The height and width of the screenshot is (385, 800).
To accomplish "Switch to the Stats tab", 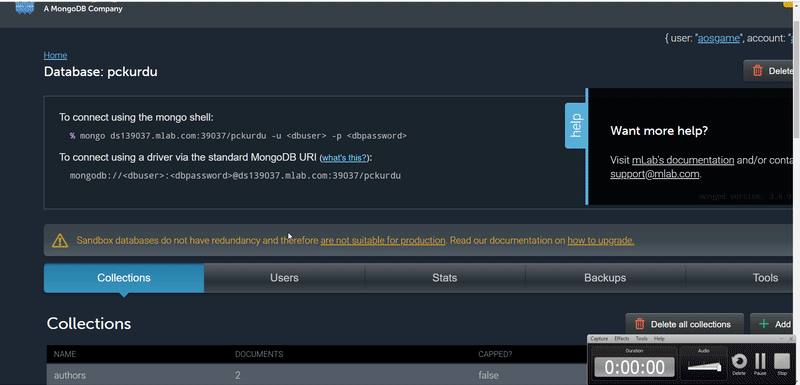I will pos(444,278).
